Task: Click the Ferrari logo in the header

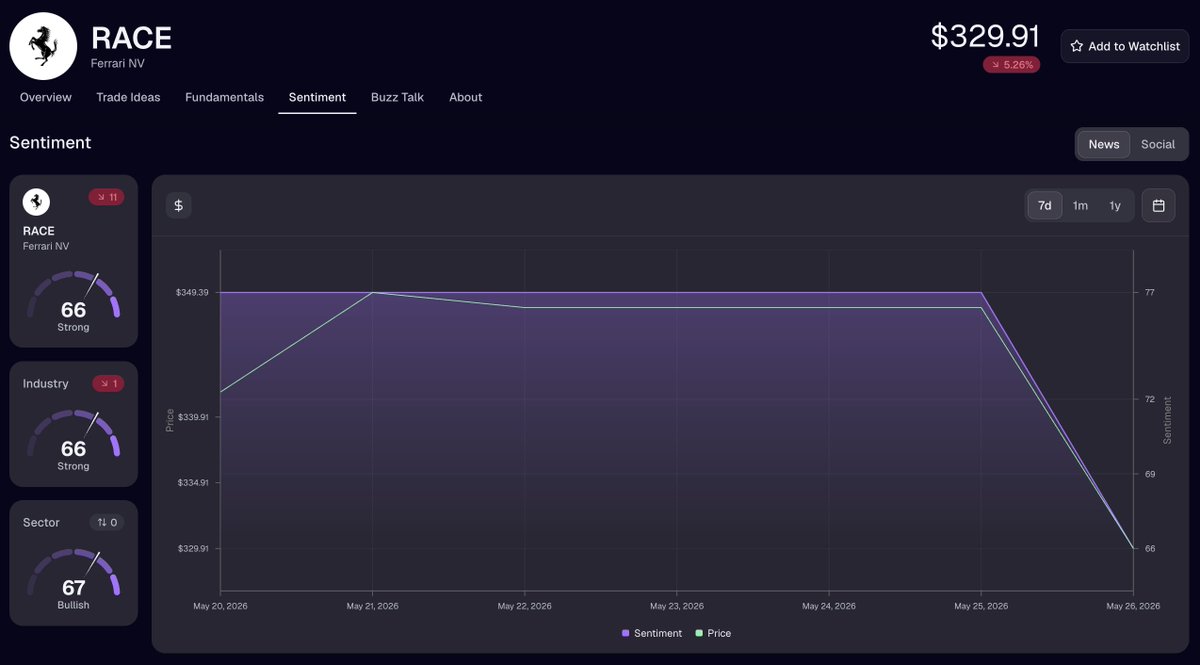Action: click(44, 46)
